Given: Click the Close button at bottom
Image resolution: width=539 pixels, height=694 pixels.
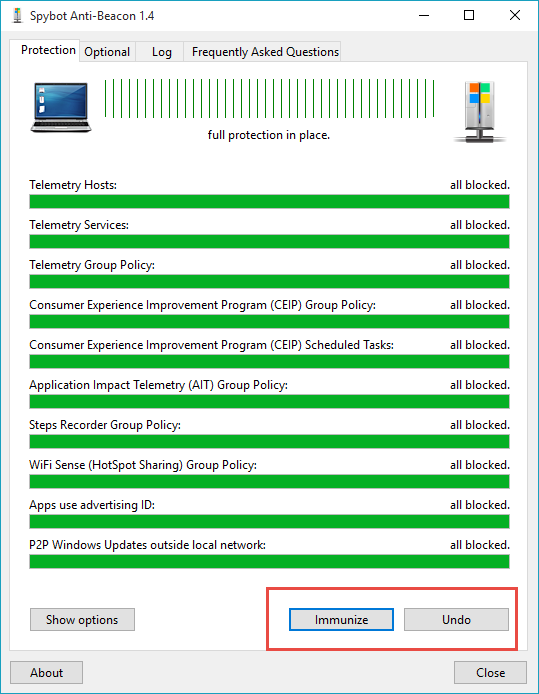Looking at the screenshot, I should [x=490, y=672].
